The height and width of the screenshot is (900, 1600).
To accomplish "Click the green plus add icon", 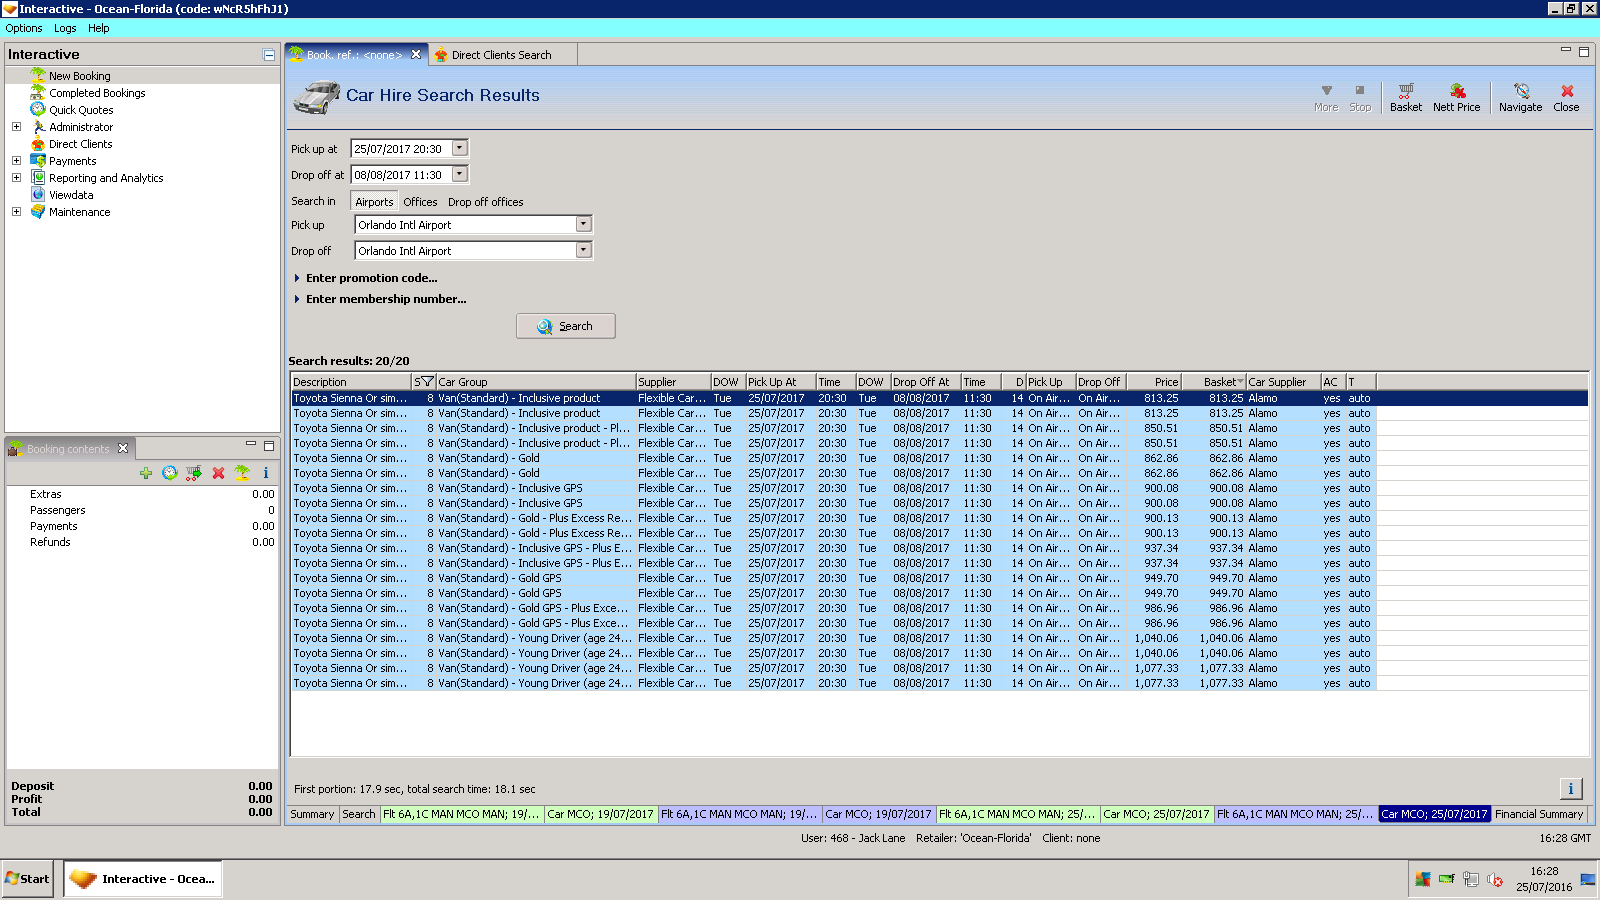I will (146, 473).
